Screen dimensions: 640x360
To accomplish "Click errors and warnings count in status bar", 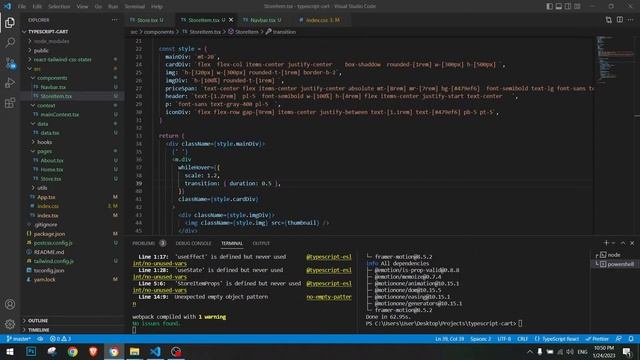I will pyautogui.click(x=60, y=339).
